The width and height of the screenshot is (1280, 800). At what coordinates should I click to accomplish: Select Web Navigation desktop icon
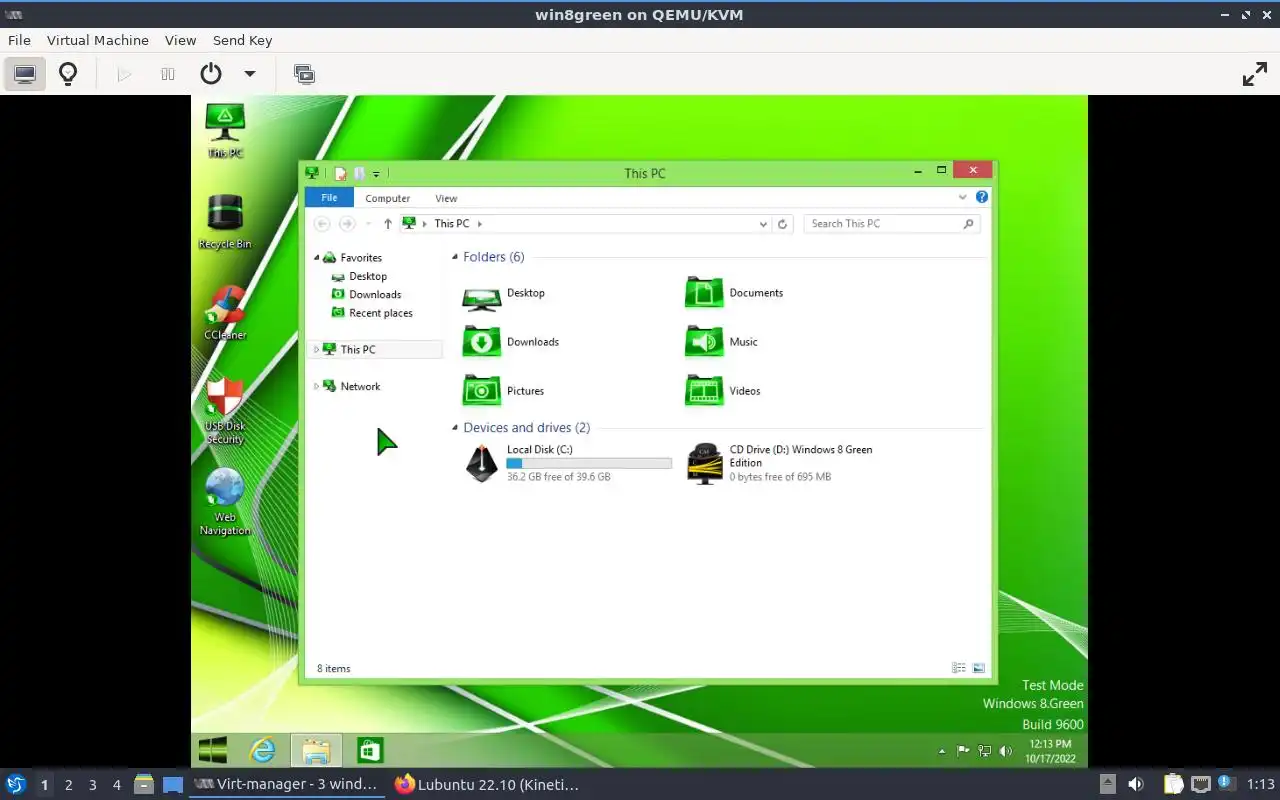(225, 502)
